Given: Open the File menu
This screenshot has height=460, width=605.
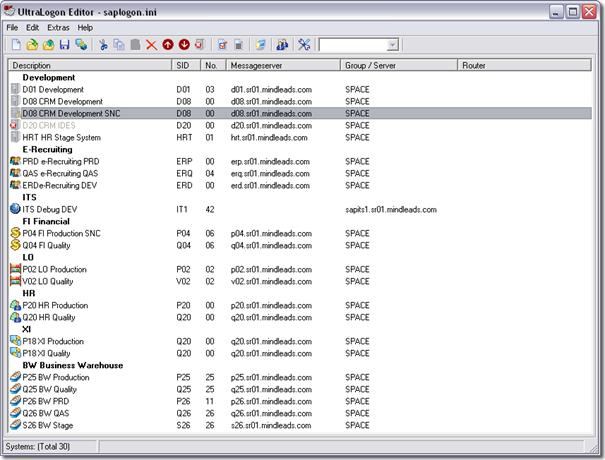Looking at the screenshot, I should click(12, 27).
